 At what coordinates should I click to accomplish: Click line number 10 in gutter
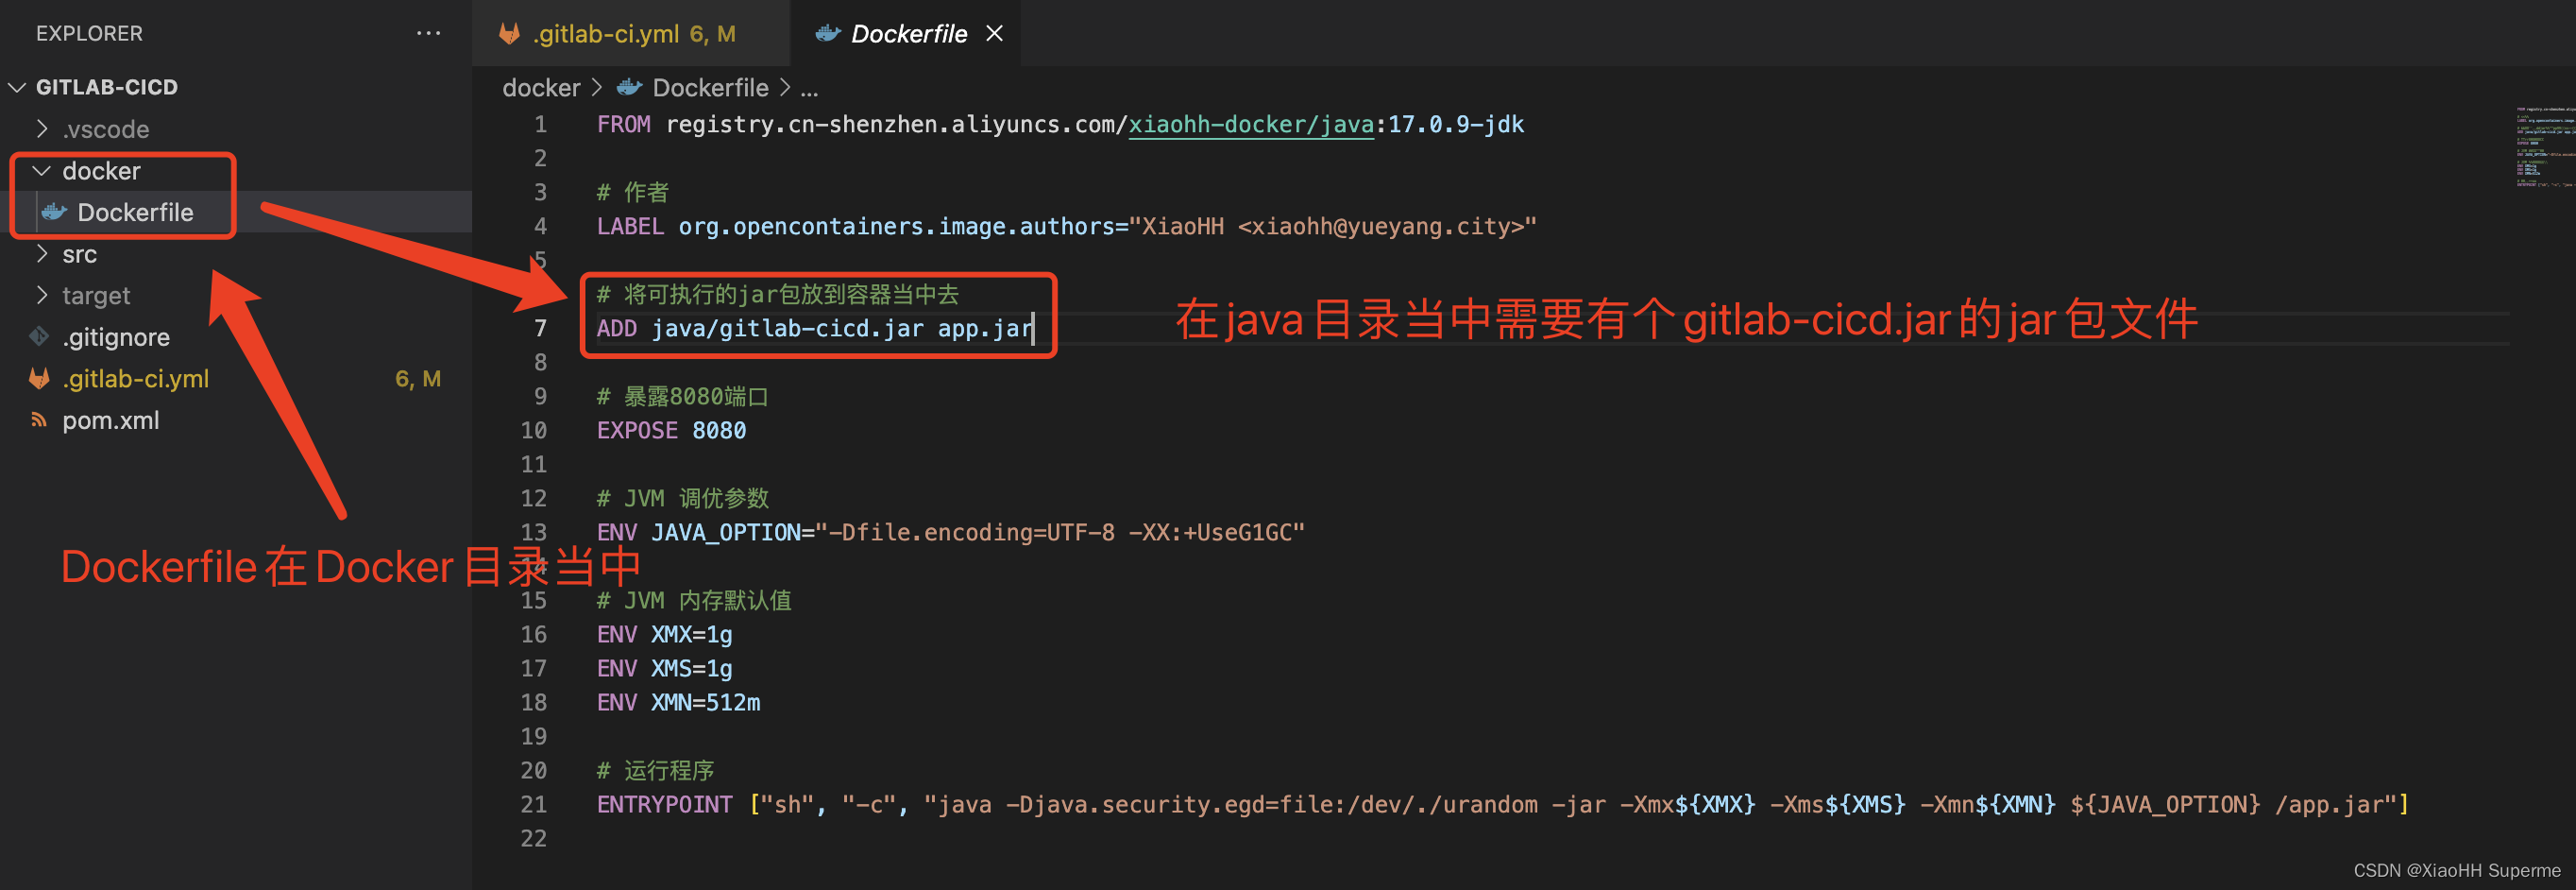click(534, 430)
